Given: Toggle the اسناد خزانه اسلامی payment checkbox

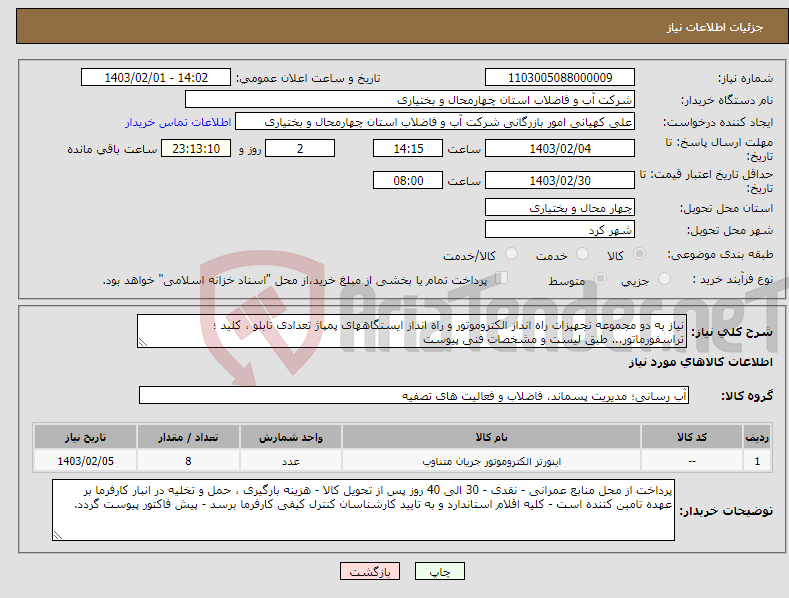Looking at the screenshot, I should click(502, 278).
